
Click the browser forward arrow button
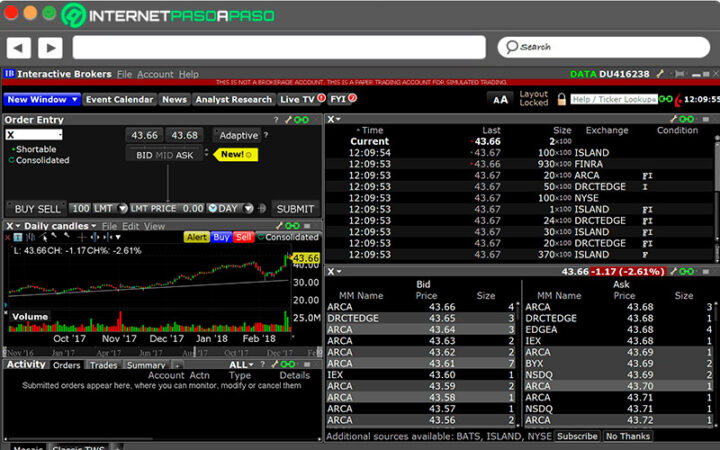(x=49, y=47)
